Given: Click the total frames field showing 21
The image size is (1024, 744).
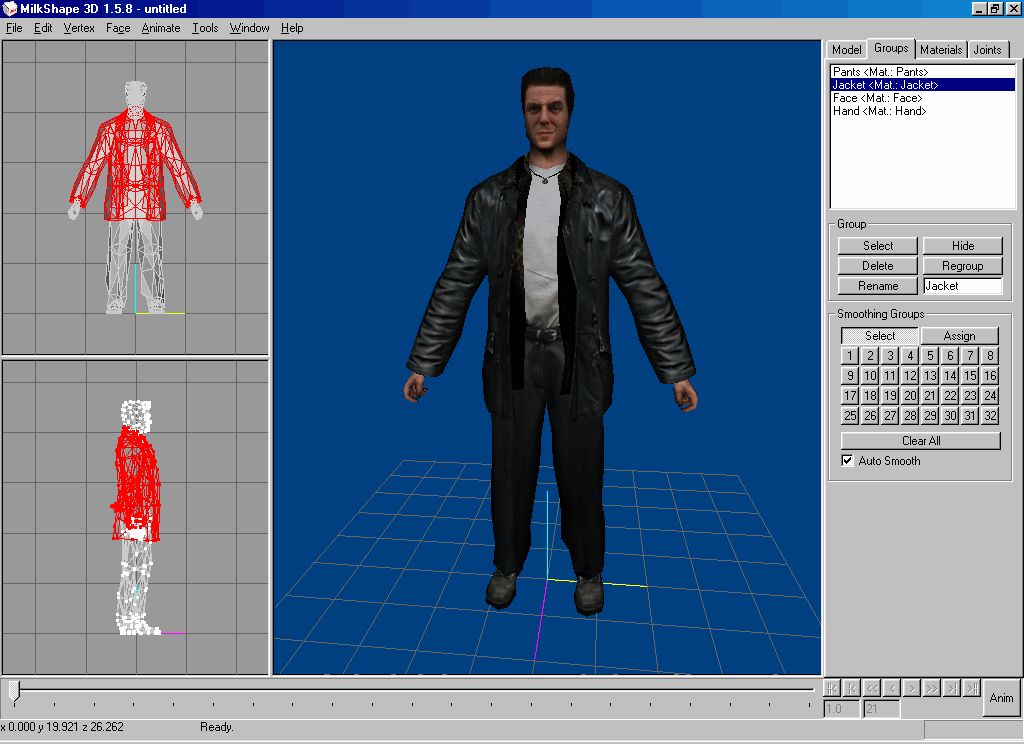Looking at the screenshot, I should 882,709.
